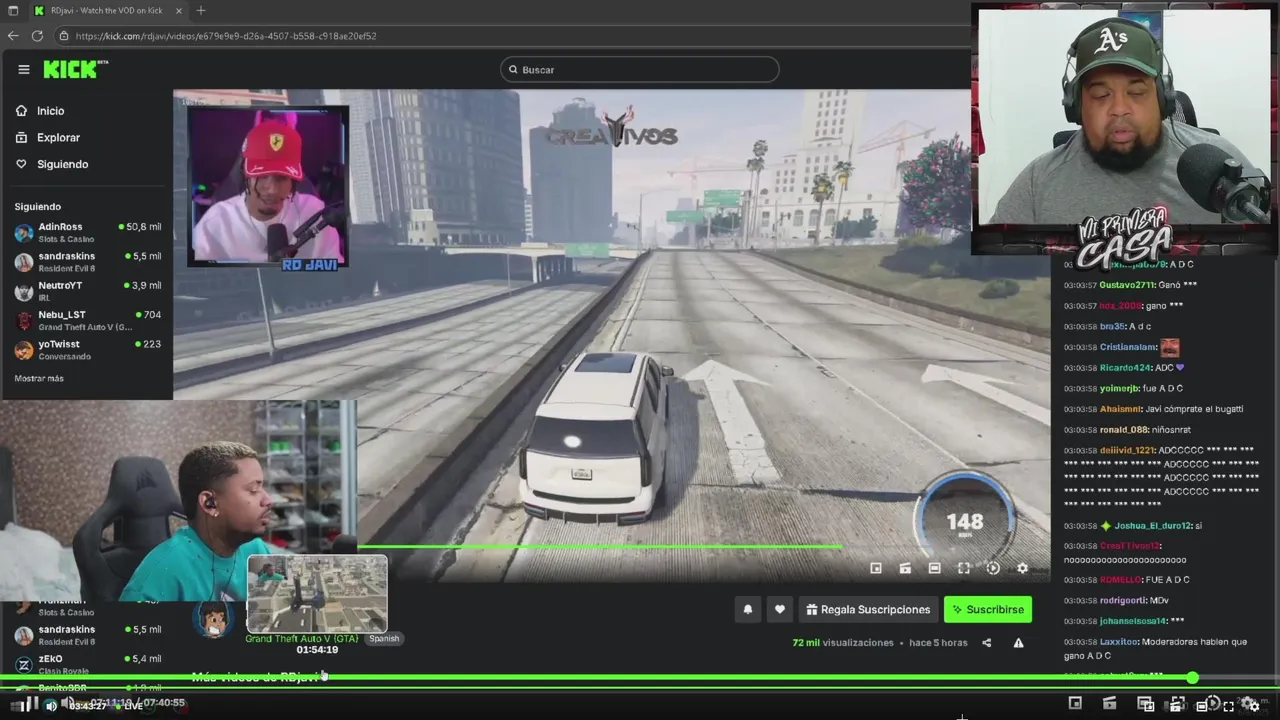1280x720 pixels.
Task: Open Nebu_LST channel in followed list
Action: click(88, 320)
